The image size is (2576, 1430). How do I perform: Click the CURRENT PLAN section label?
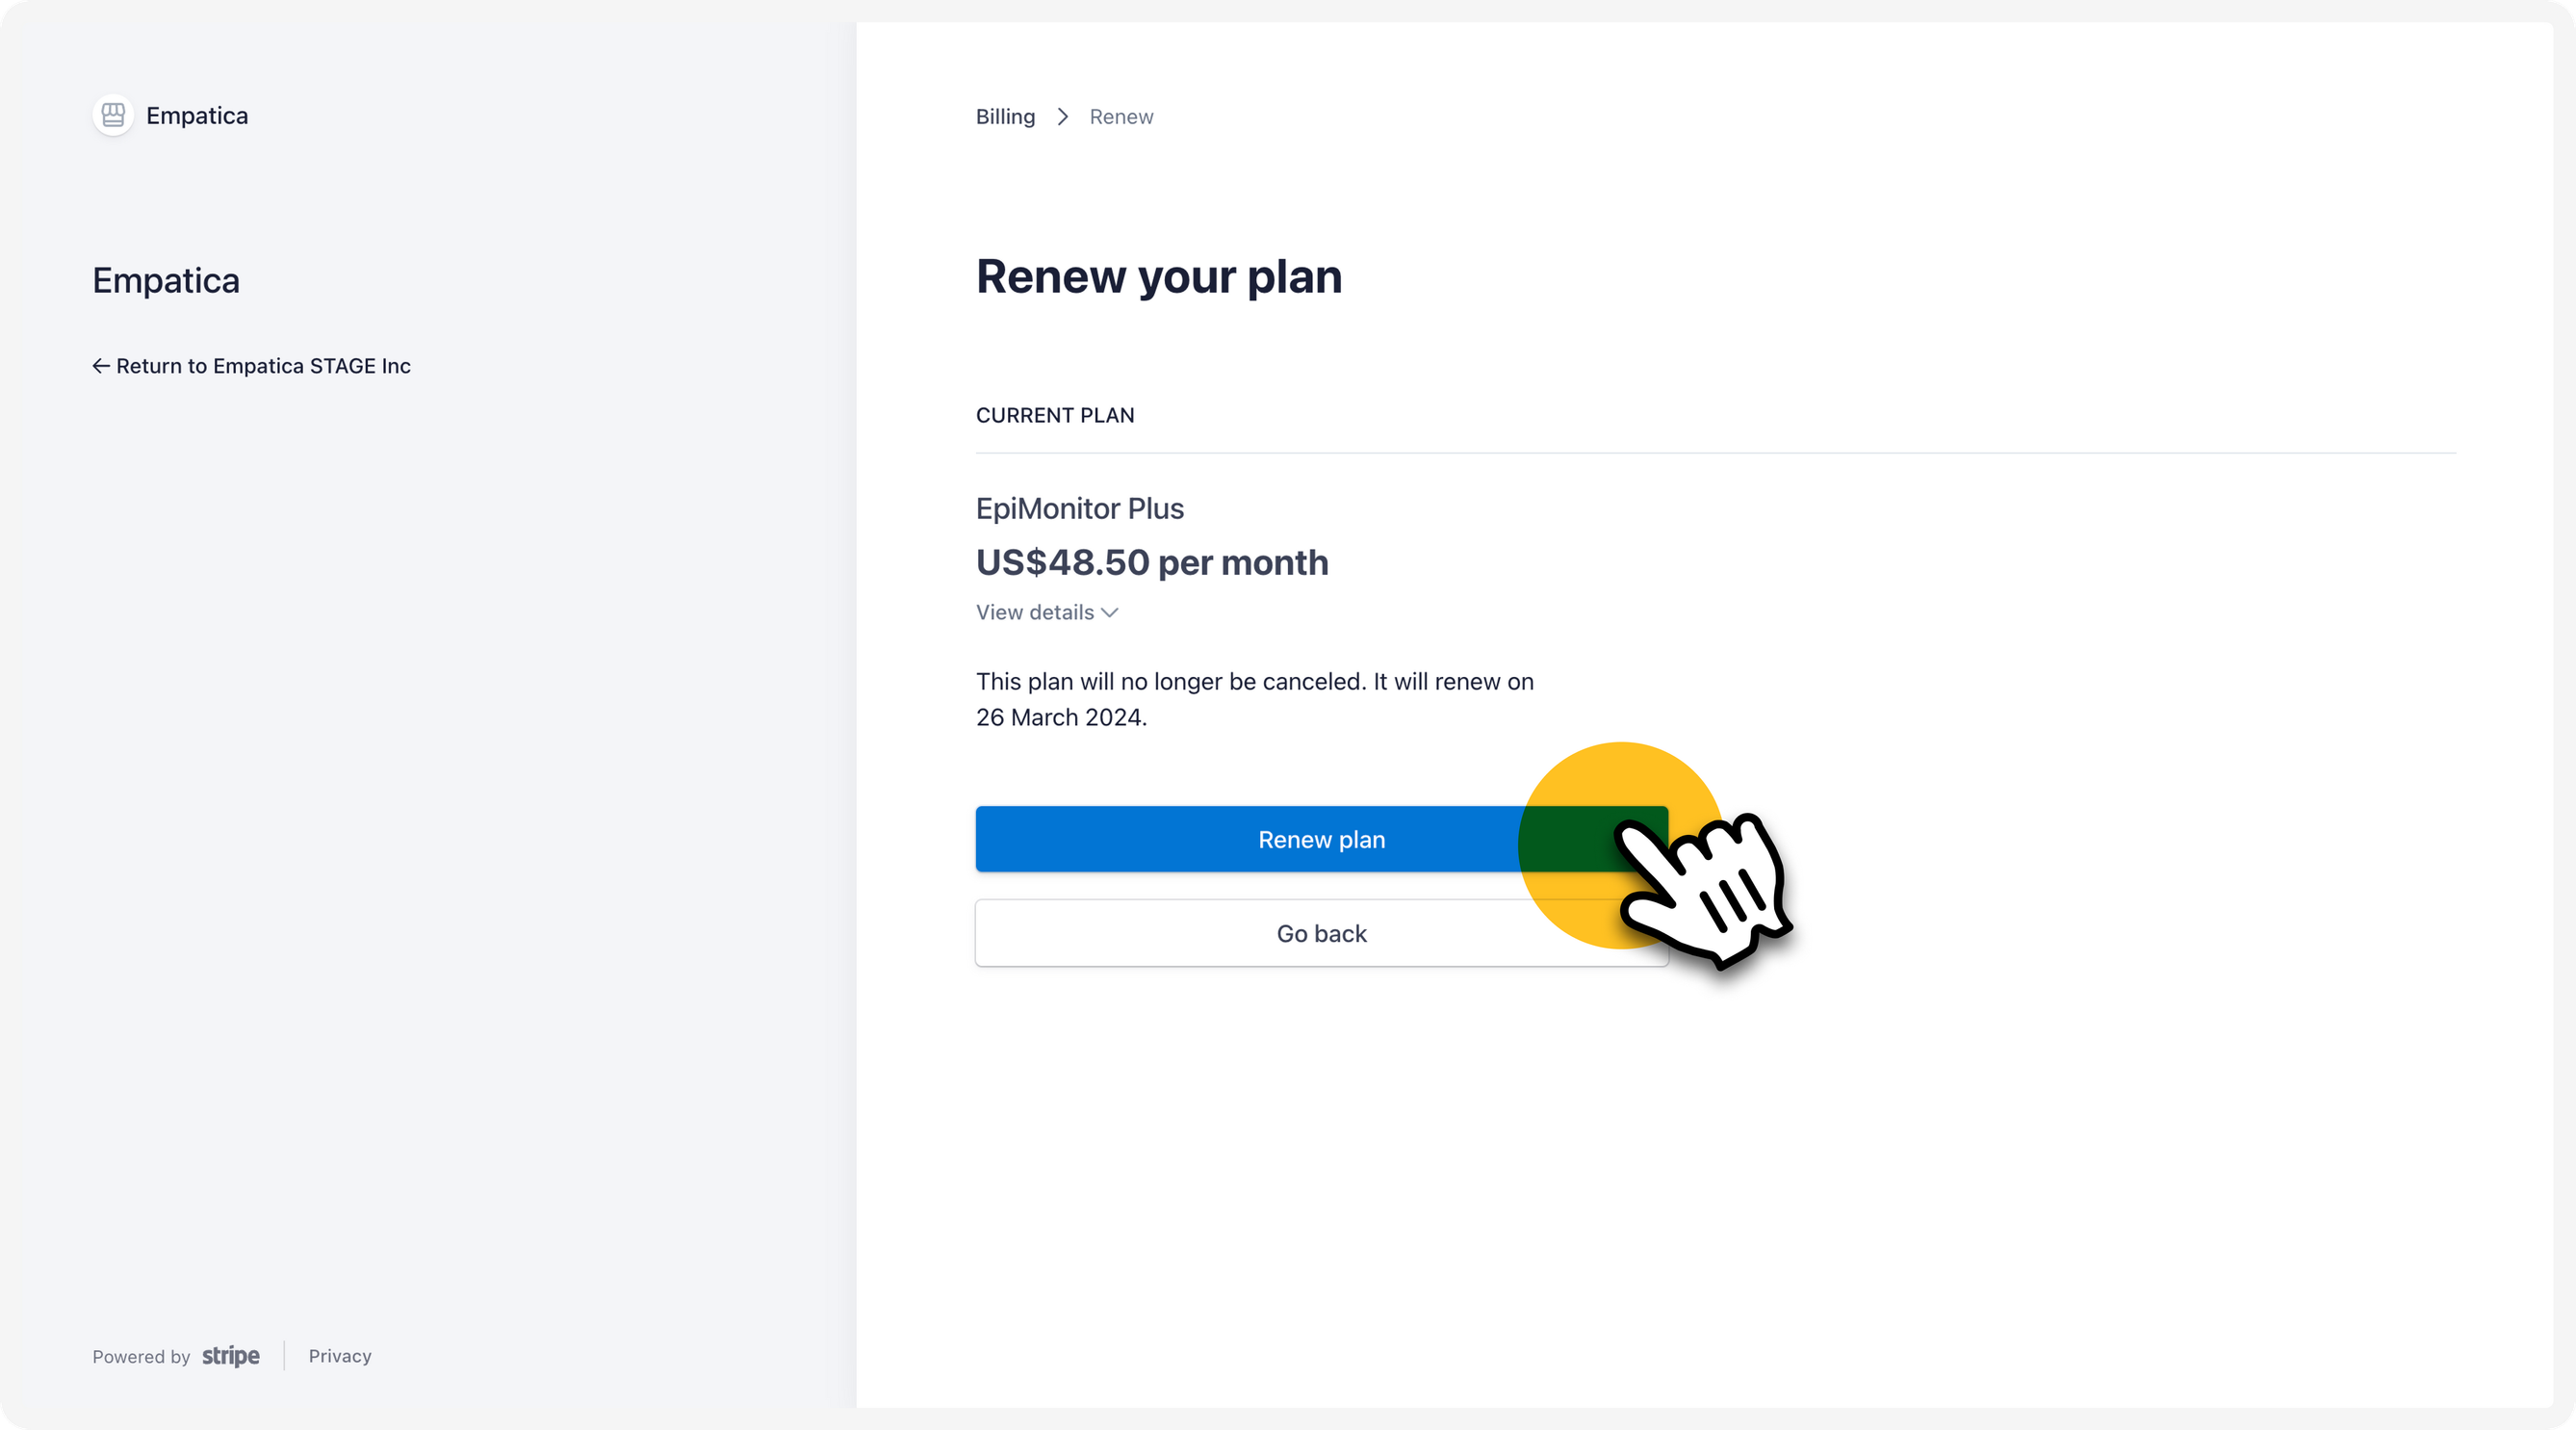1055,415
